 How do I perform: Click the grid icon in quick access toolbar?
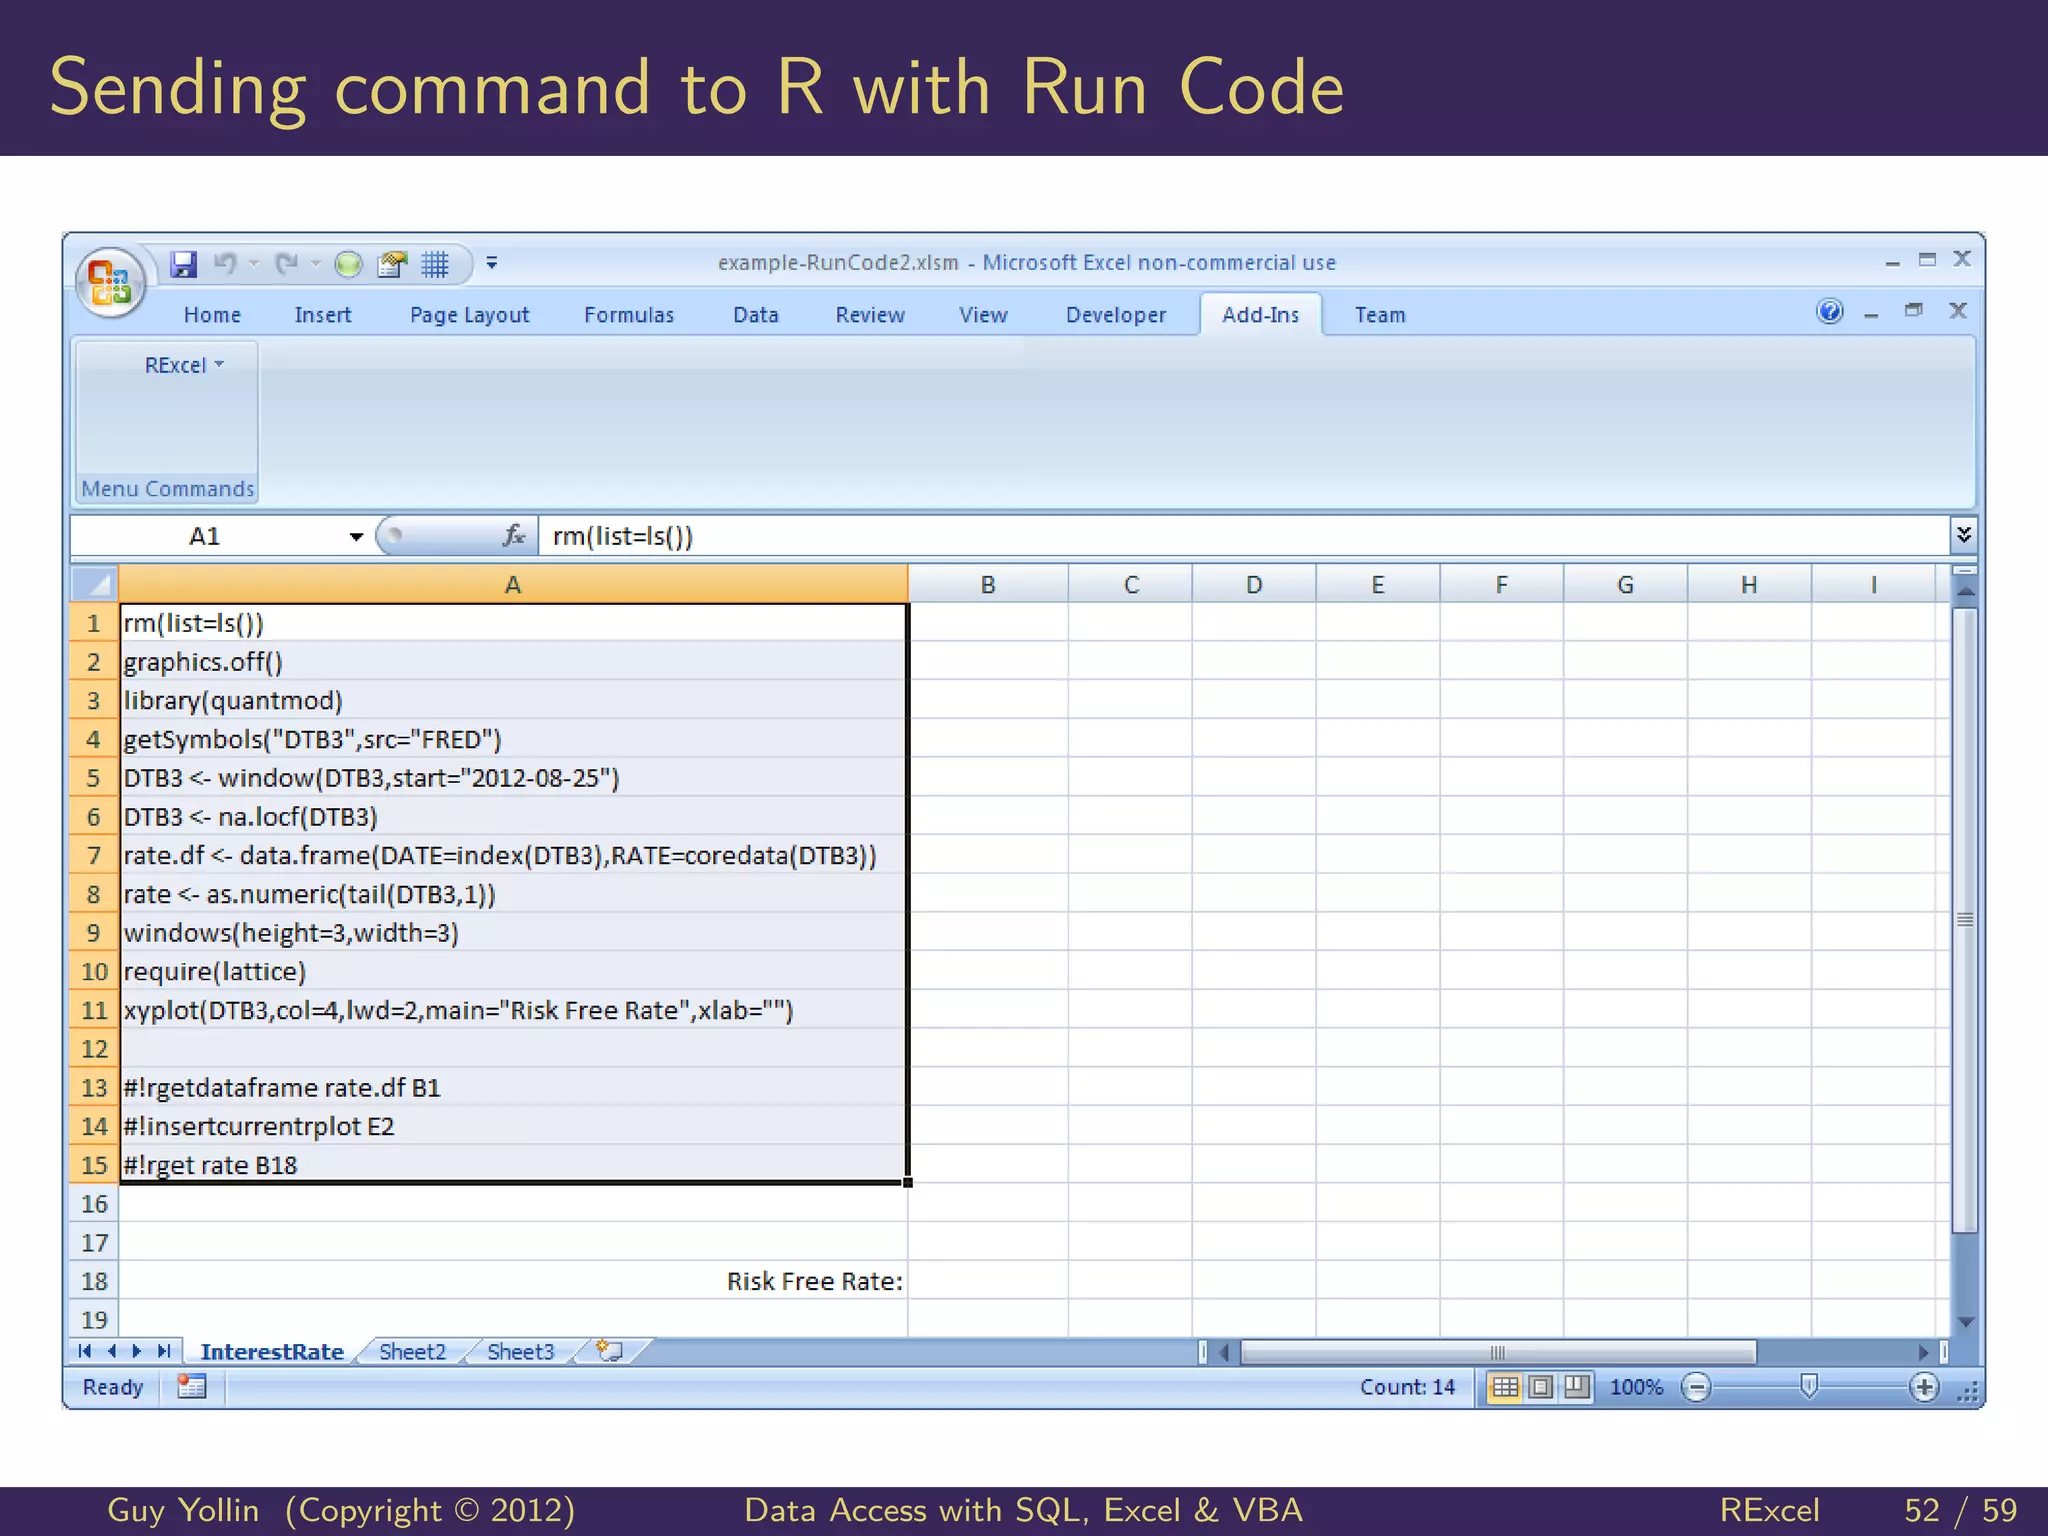click(x=435, y=264)
